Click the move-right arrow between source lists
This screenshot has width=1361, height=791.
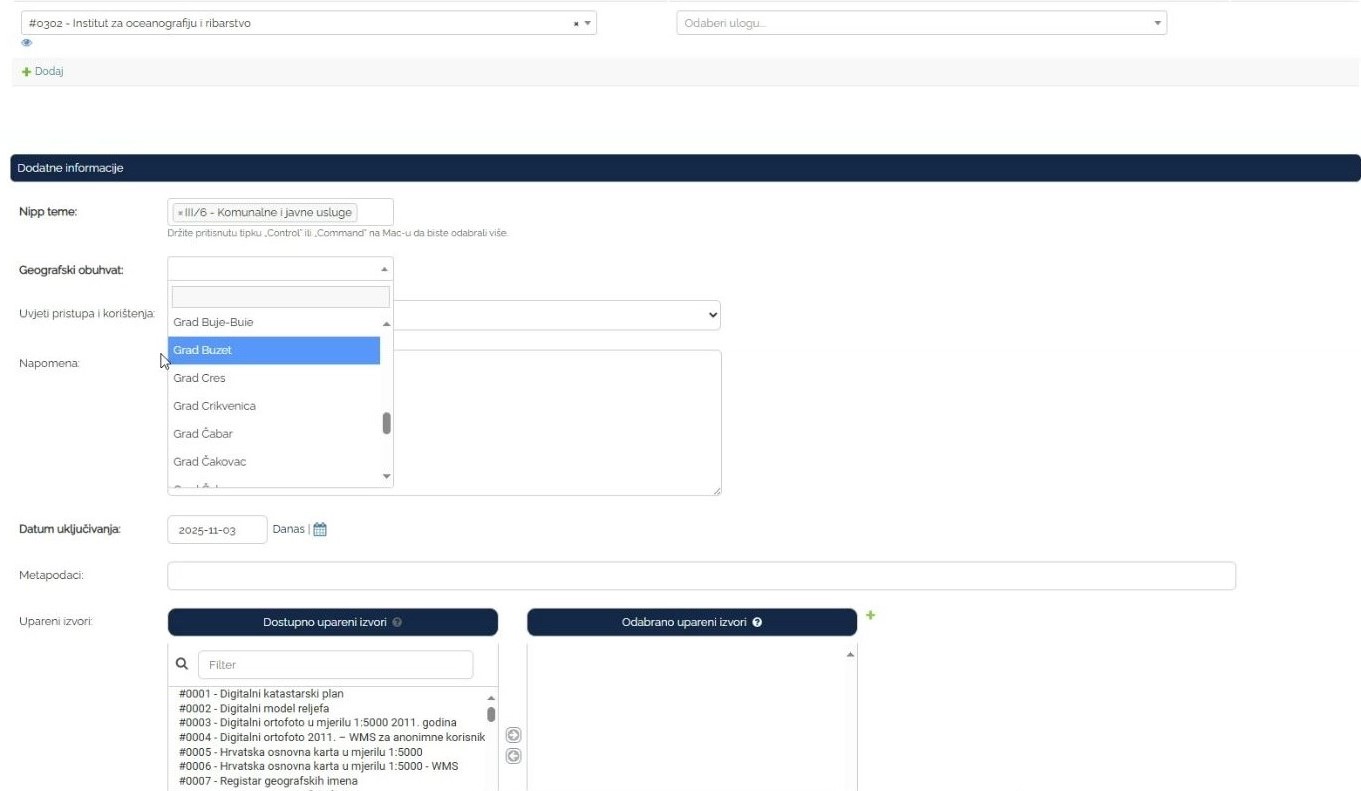click(x=513, y=735)
